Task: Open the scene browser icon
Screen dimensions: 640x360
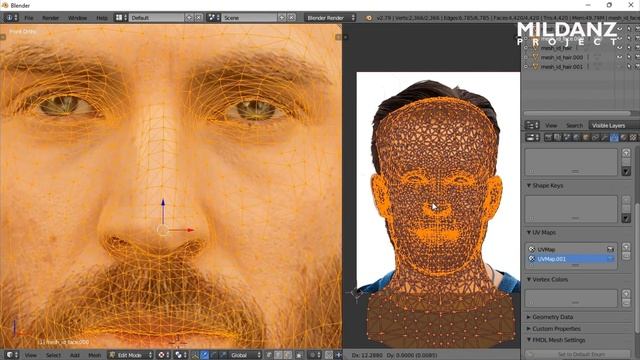Action: click(214, 18)
